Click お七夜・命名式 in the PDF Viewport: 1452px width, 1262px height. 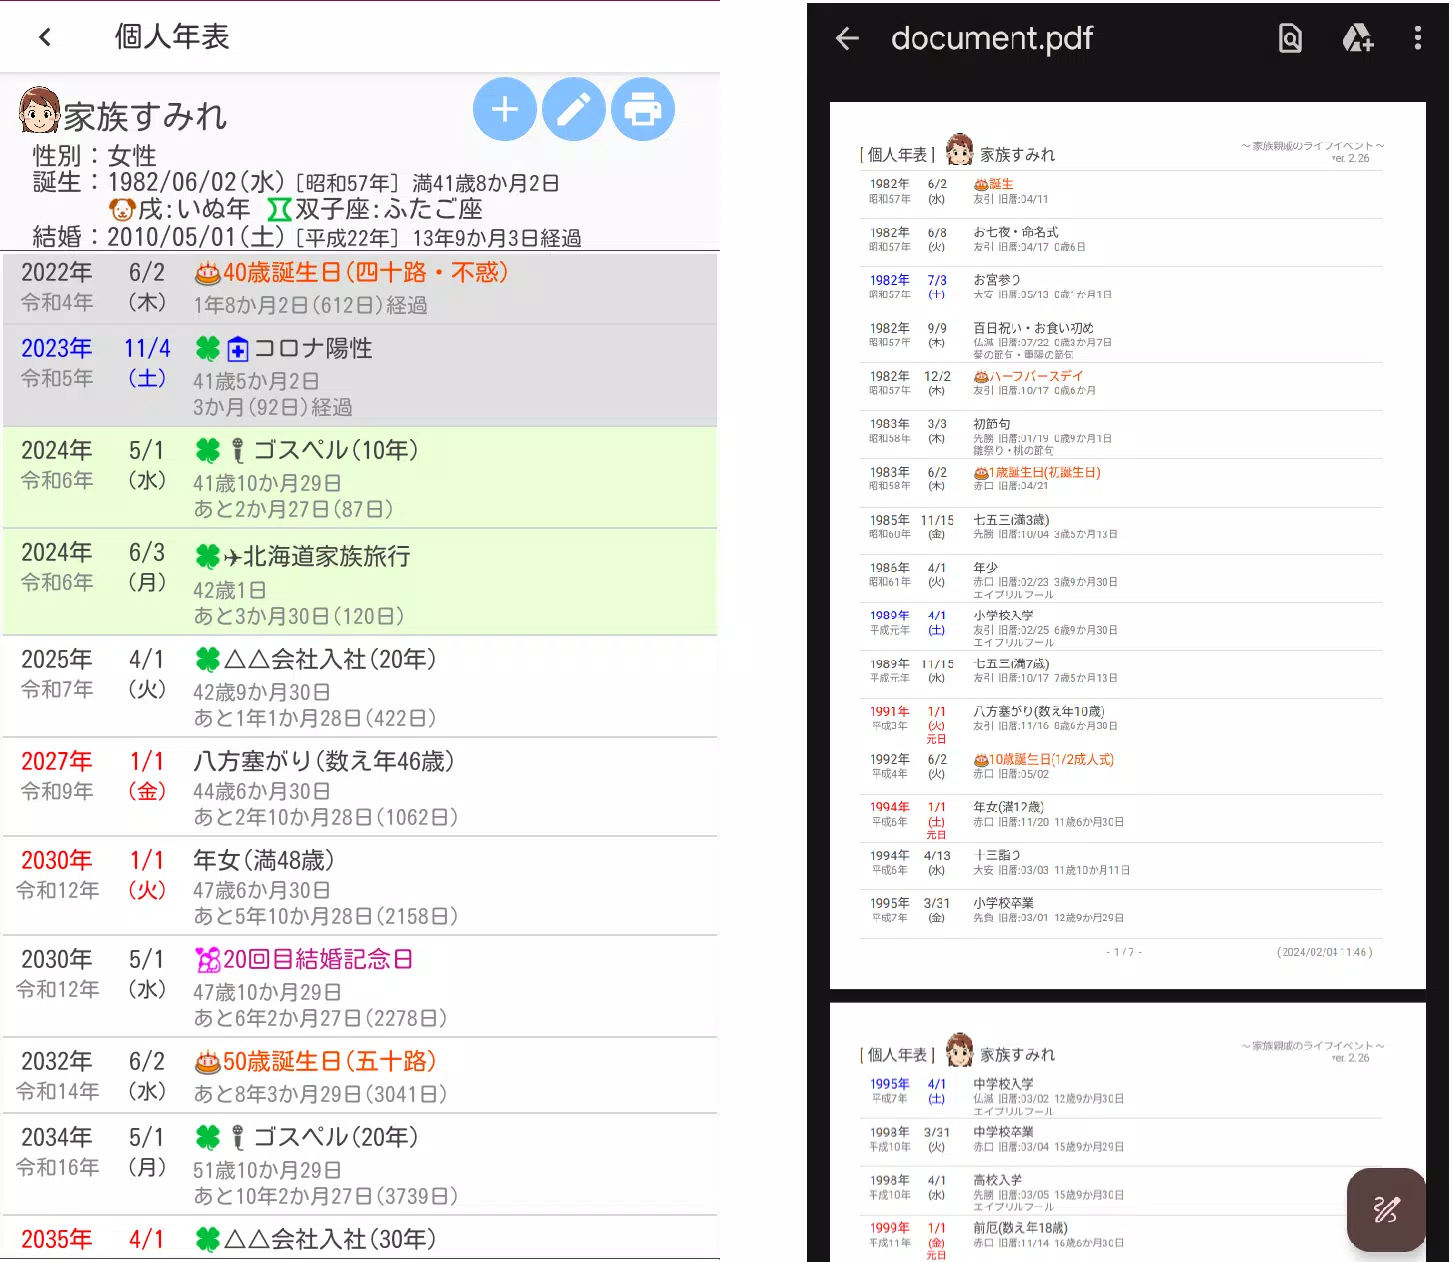pyautogui.click(x=1016, y=232)
